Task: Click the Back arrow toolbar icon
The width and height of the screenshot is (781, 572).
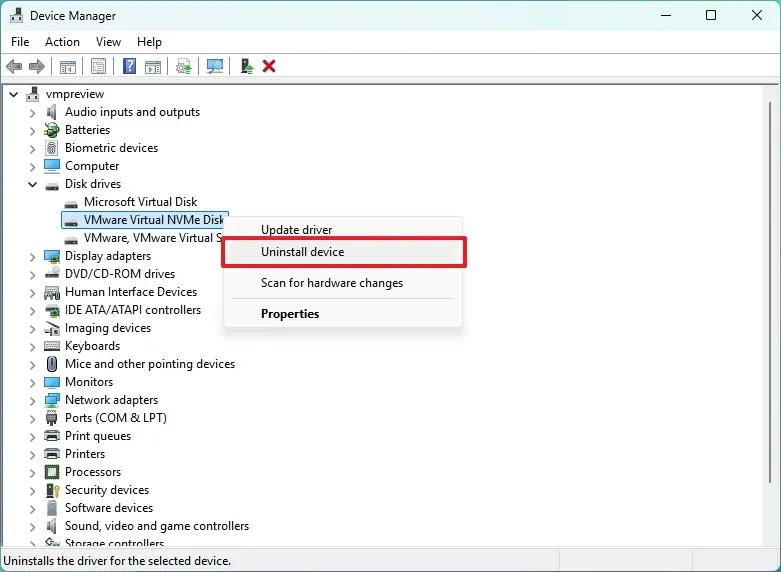Action: pyautogui.click(x=14, y=66)
